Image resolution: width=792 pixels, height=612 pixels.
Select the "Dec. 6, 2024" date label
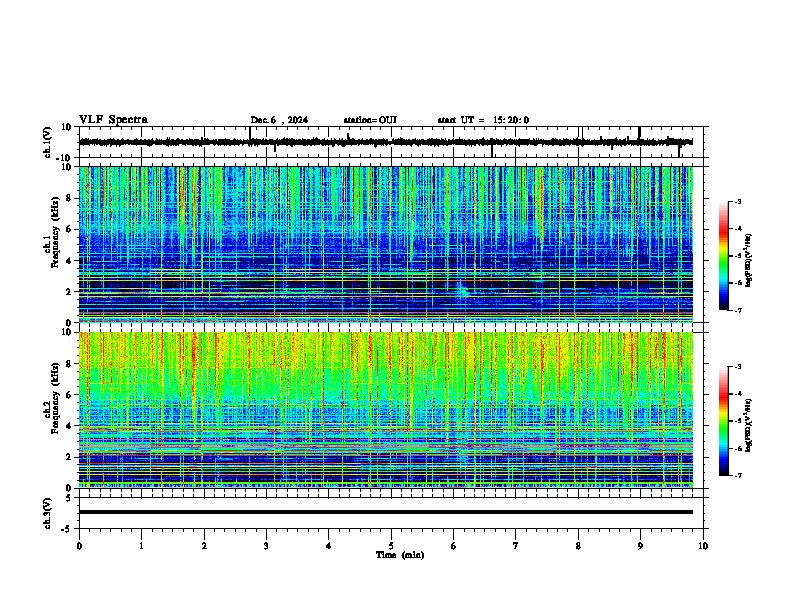(279, 120)
